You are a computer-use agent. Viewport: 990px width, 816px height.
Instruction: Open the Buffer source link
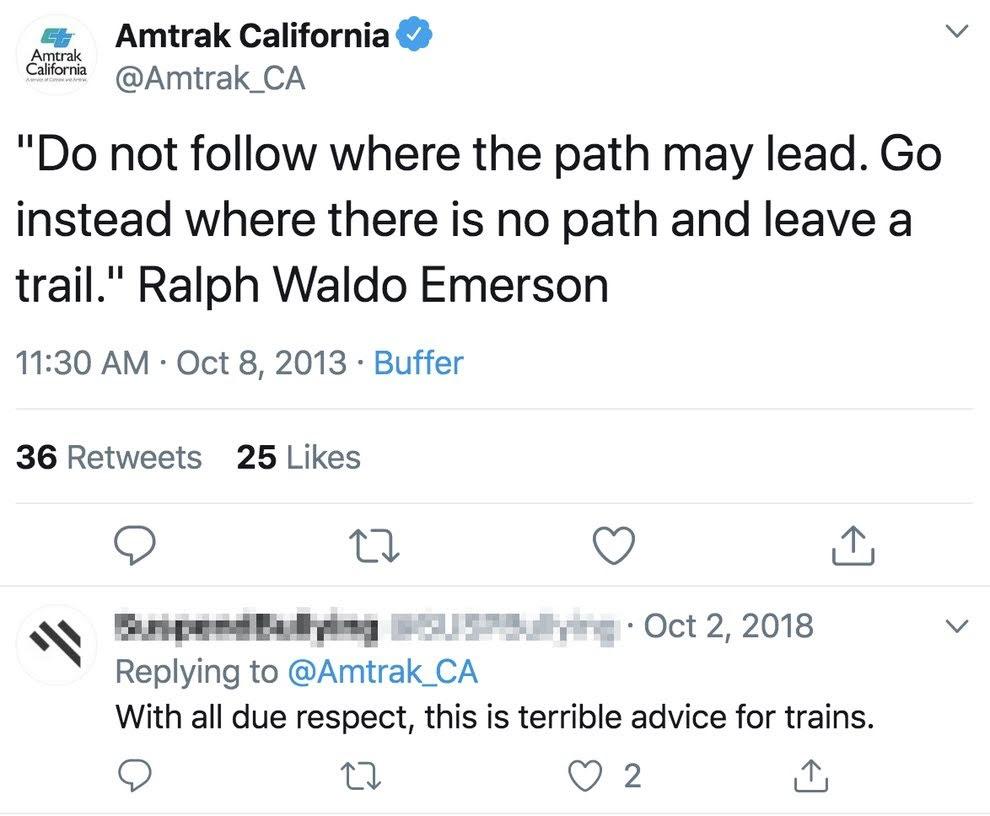tap(418, 363)
